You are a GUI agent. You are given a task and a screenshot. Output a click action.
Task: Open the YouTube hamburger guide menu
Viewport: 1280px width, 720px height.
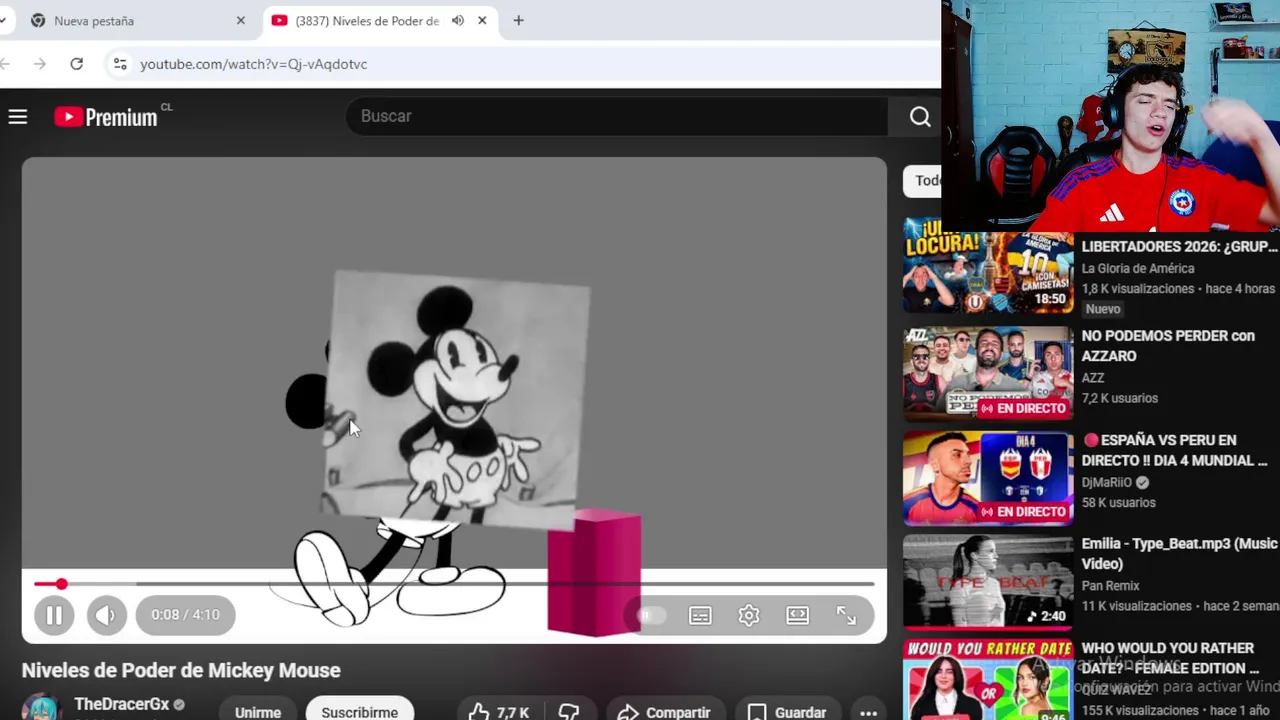pos(17,117)
